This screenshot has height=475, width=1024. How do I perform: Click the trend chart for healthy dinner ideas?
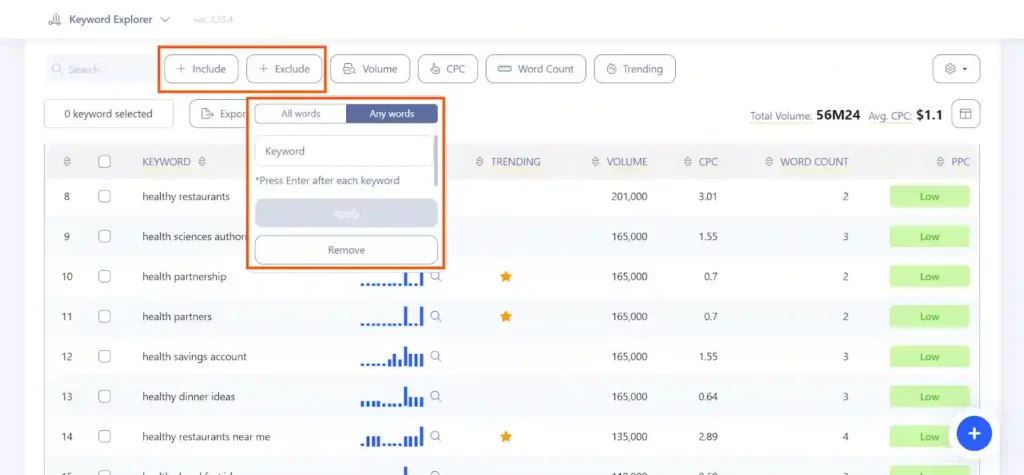[x=392, y=397]
